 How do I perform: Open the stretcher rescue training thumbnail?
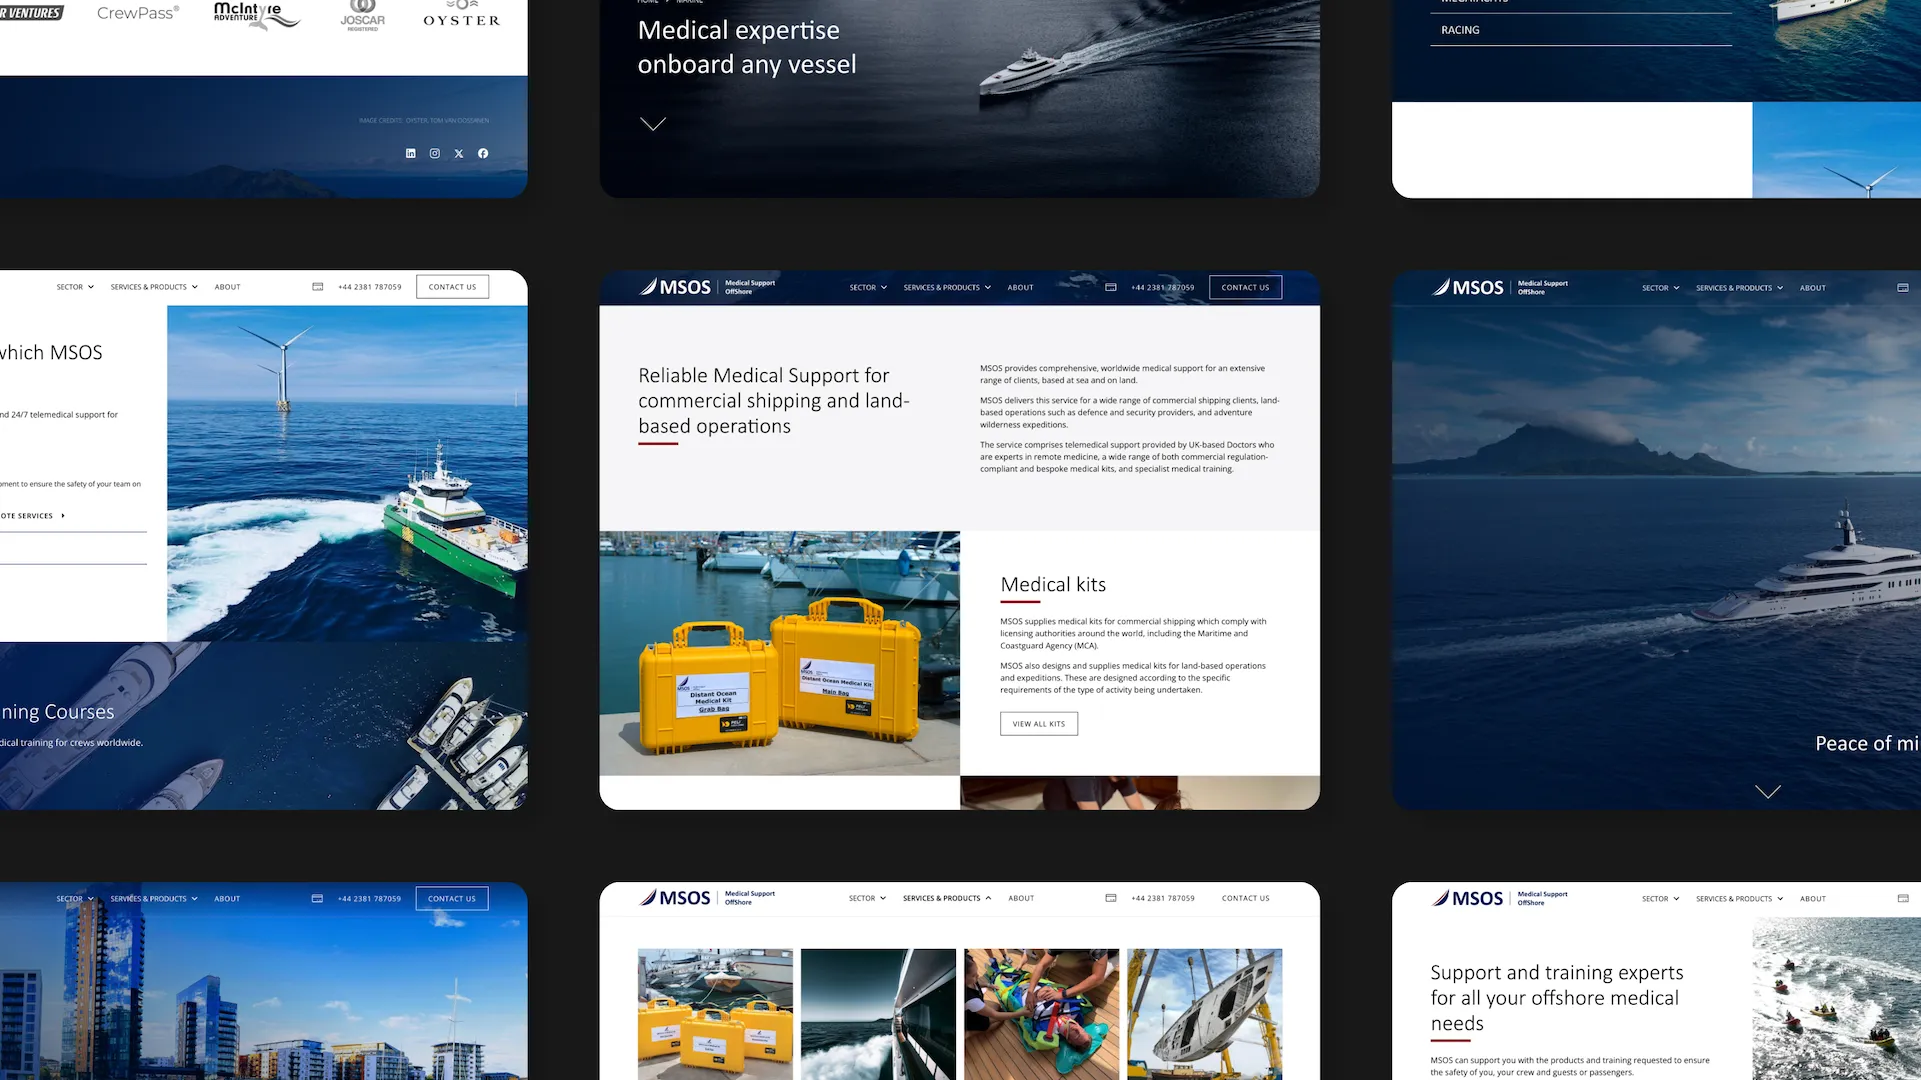point(1041,1013)
